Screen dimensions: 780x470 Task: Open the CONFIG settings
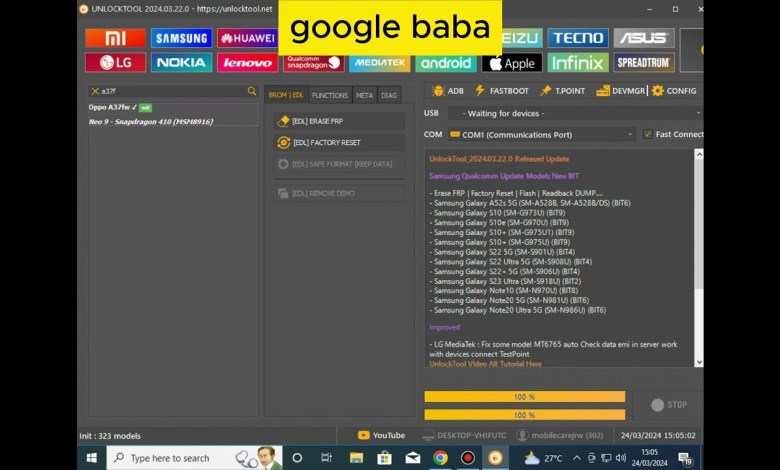coord(673,91)
